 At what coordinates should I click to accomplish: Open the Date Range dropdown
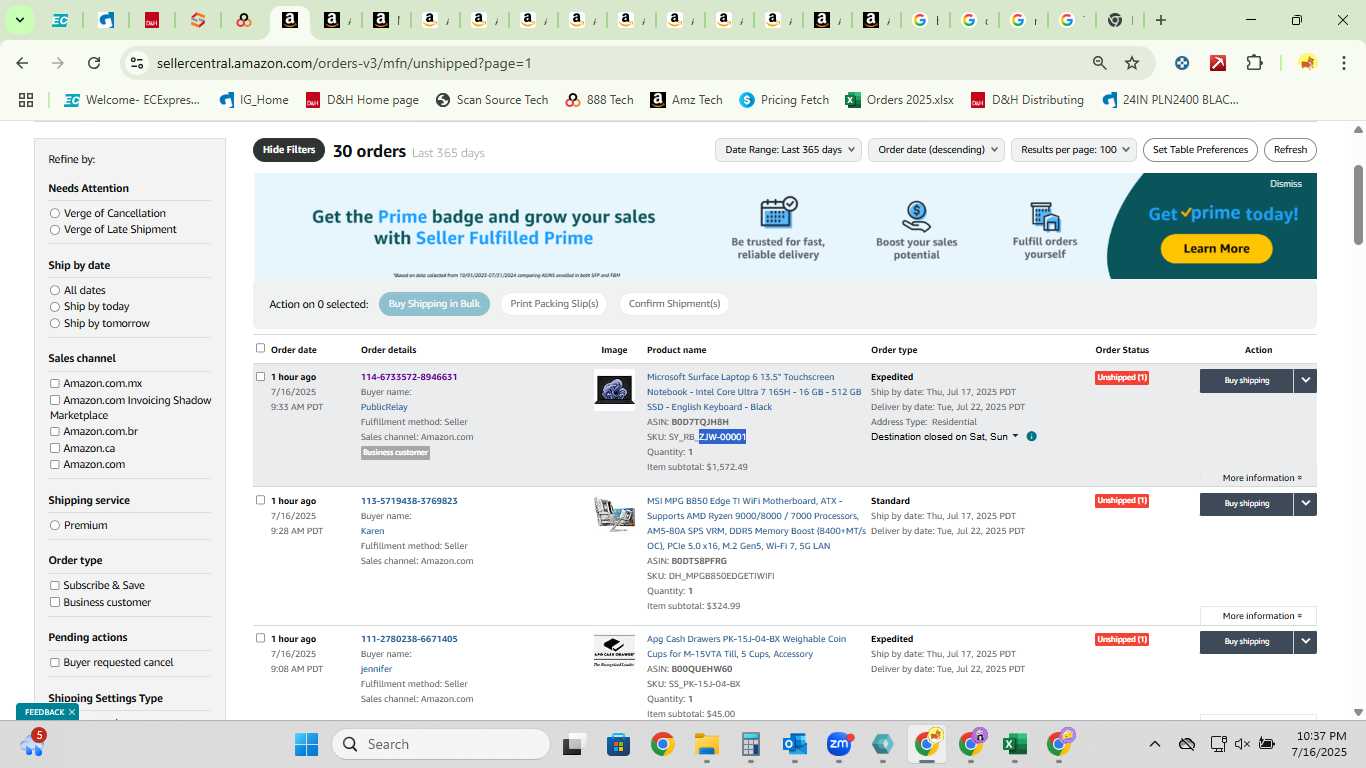[x=788, y=150]
